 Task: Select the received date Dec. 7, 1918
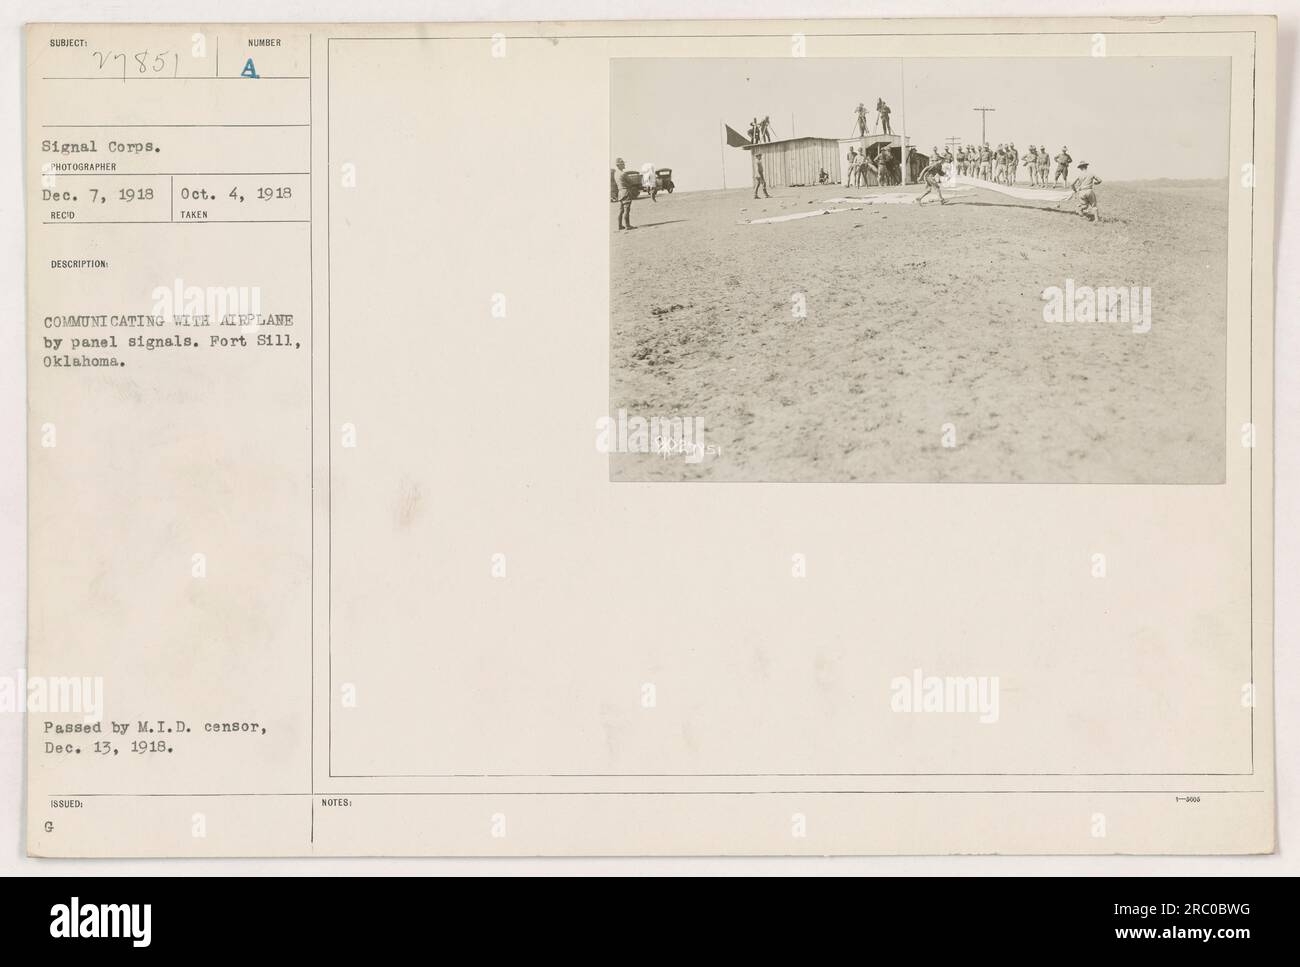tap(99, 195)
